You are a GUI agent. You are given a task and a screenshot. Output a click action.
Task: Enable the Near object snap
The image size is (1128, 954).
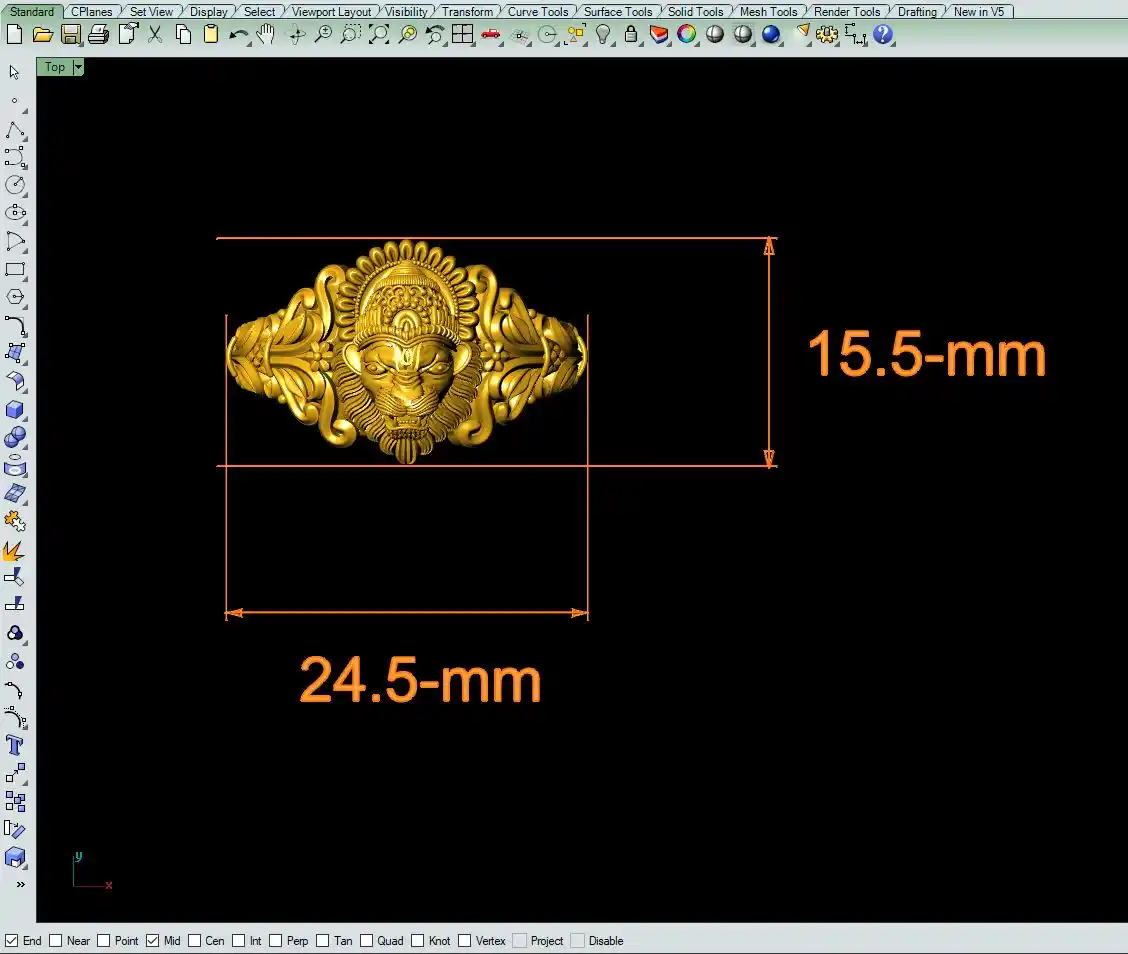point(56,941)
